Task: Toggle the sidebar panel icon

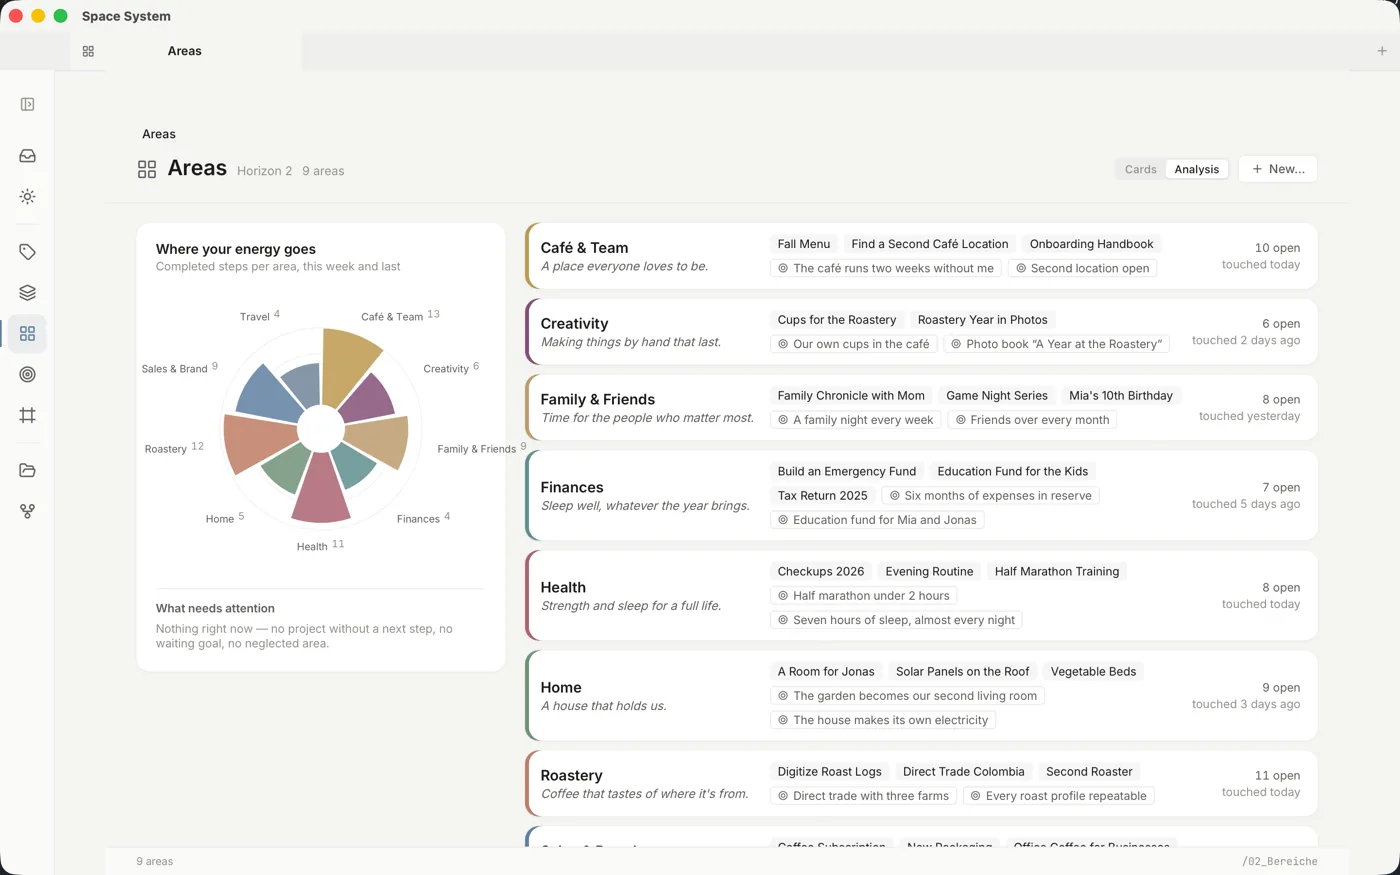Action: tap(27, 104)
